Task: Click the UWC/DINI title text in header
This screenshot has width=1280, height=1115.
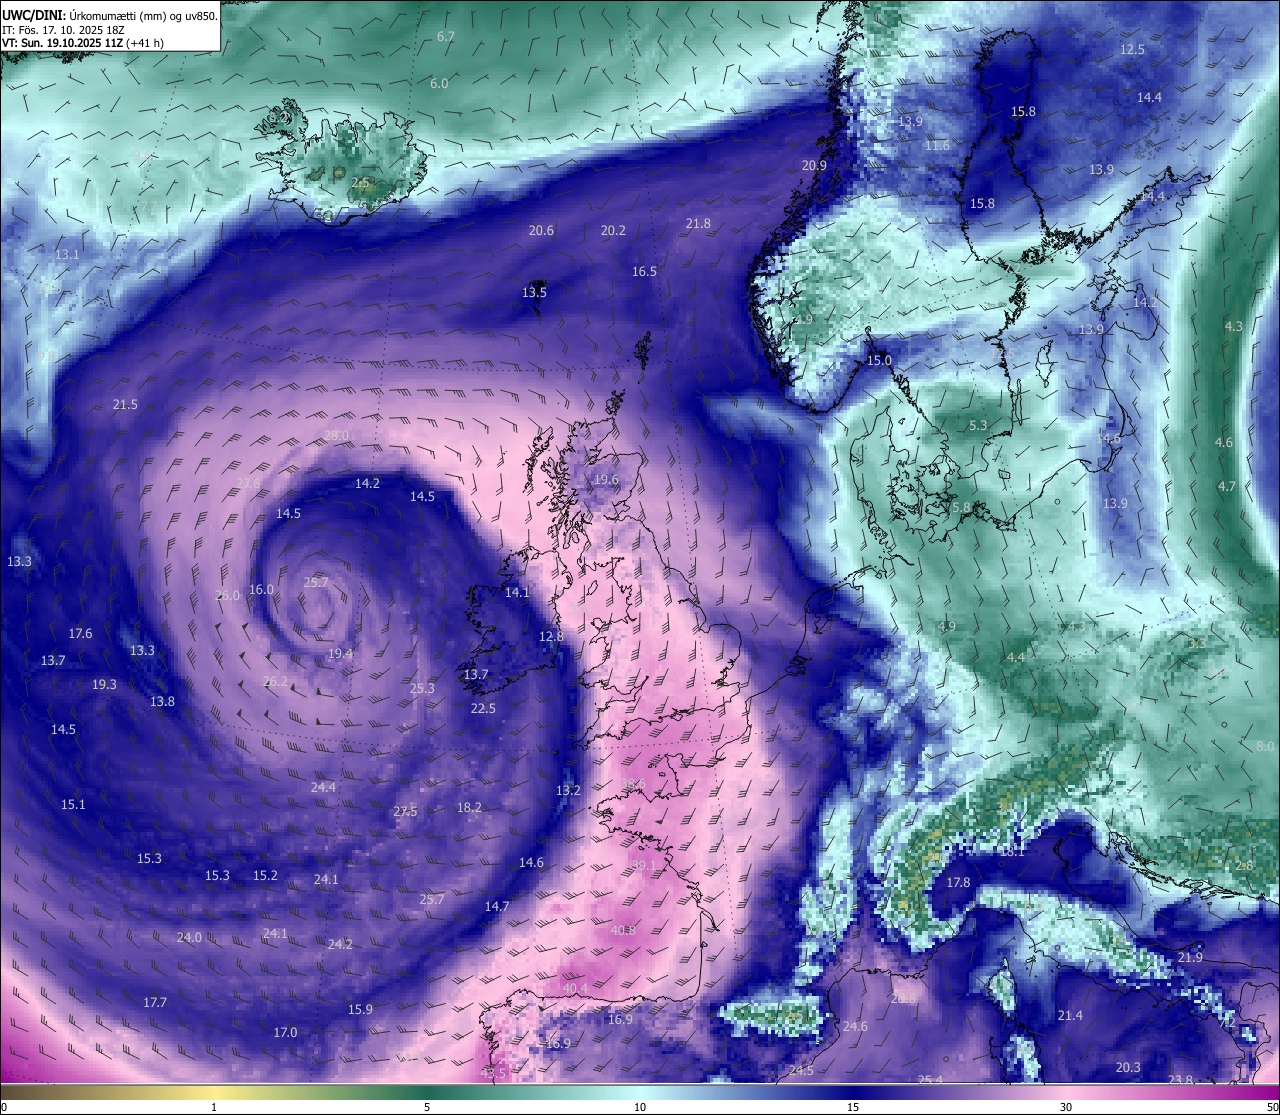Action: [x=35, y=15]
